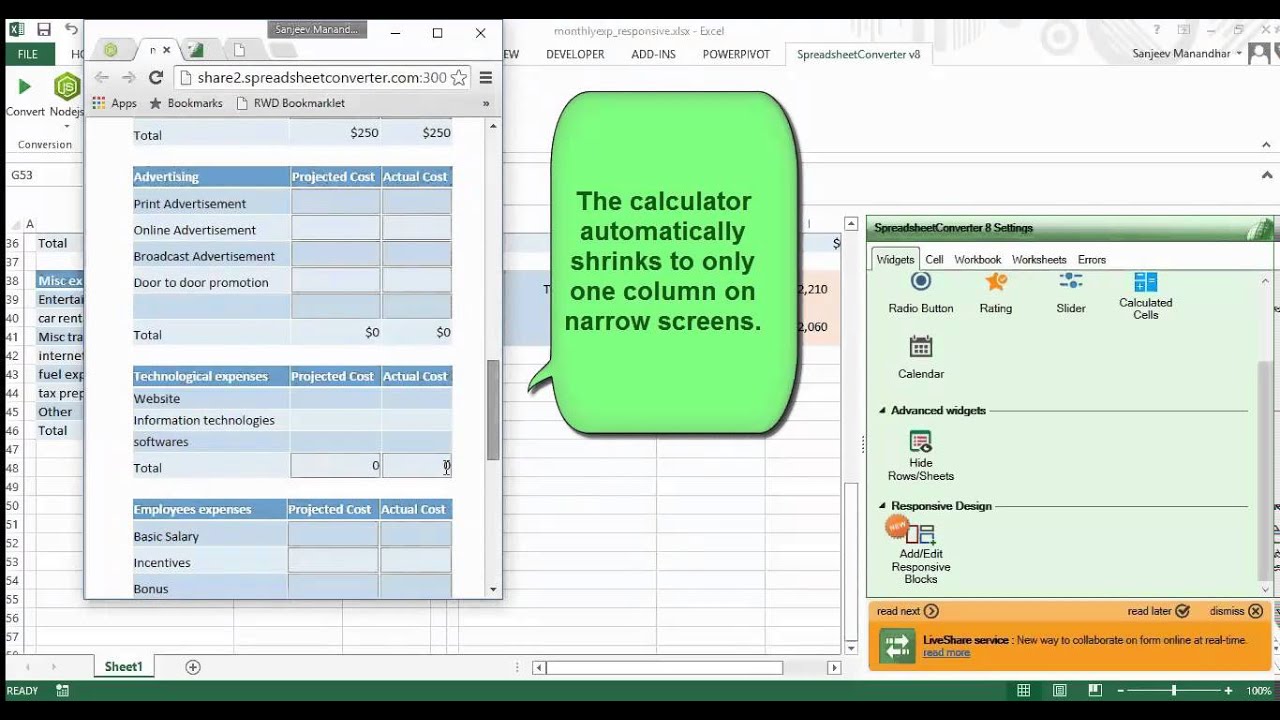This screenshot has height=720, width=1280.
Task: Click the macro recording status icon
Action: [62, 690]
